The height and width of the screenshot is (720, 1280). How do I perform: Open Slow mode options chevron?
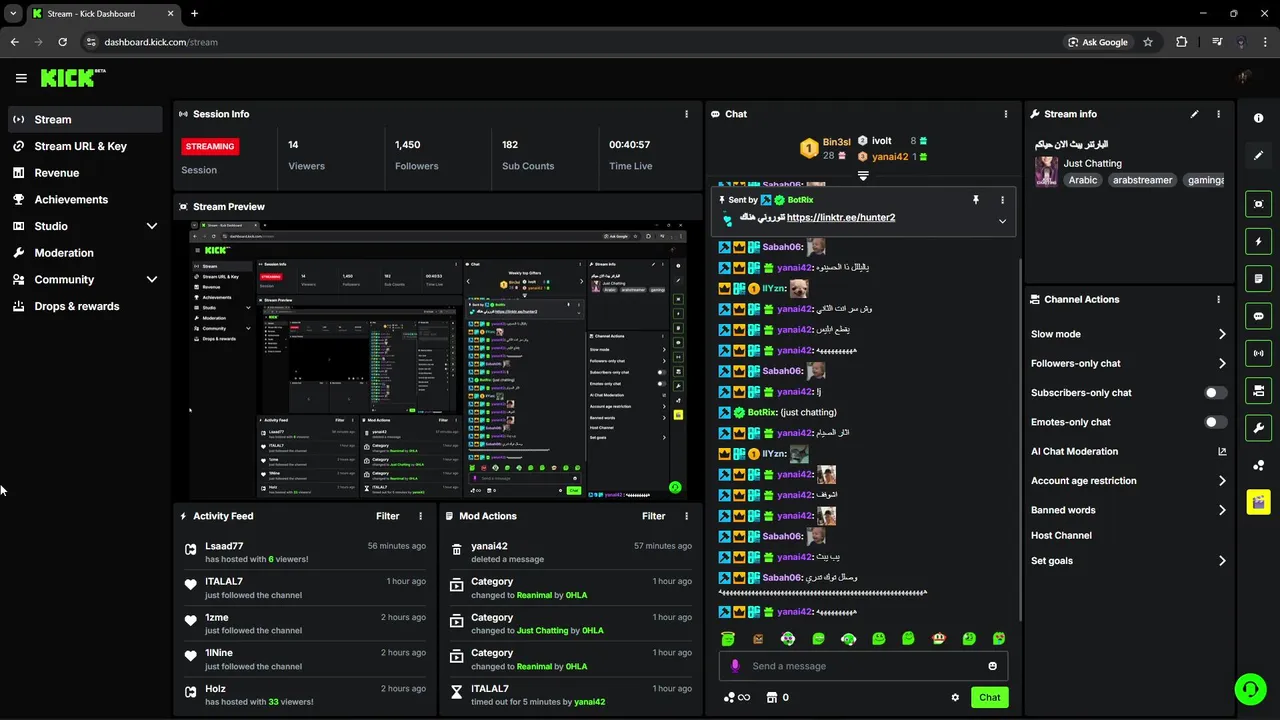click(1222, 334)
